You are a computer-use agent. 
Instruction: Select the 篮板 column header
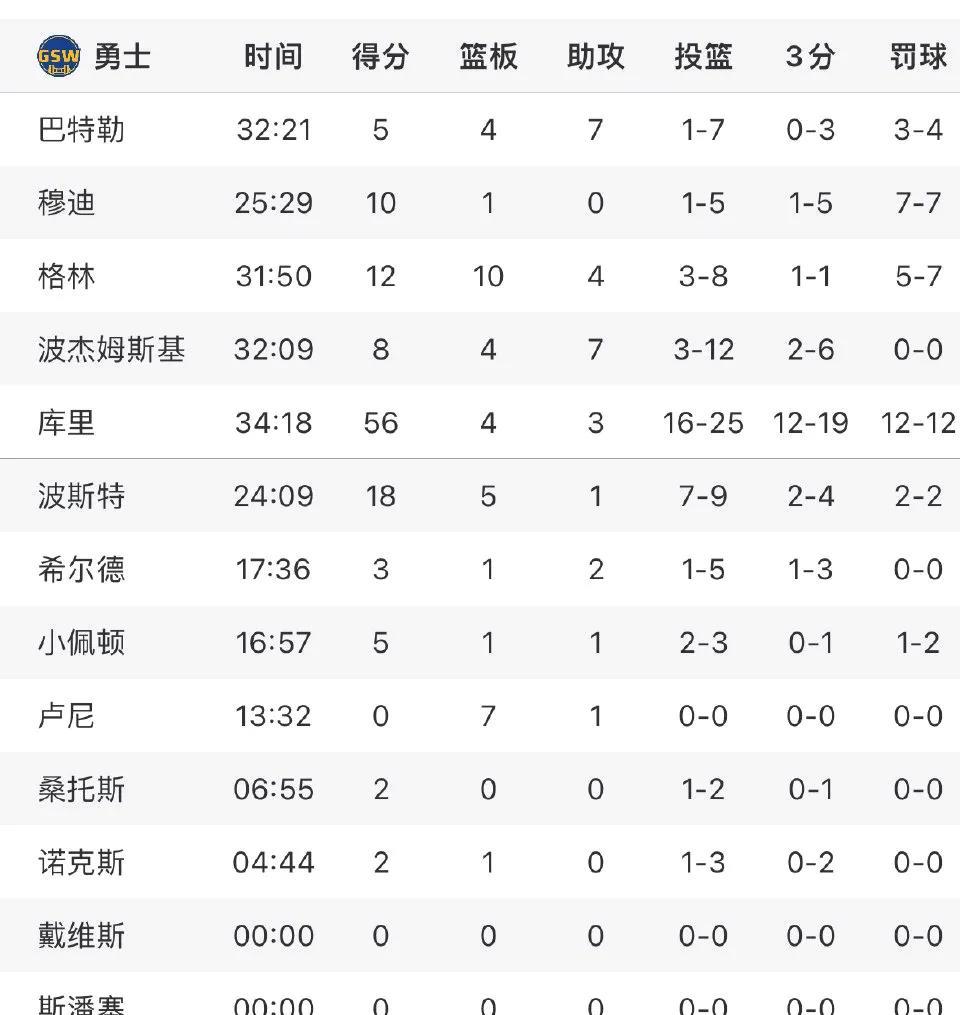(x=488, y=56)
